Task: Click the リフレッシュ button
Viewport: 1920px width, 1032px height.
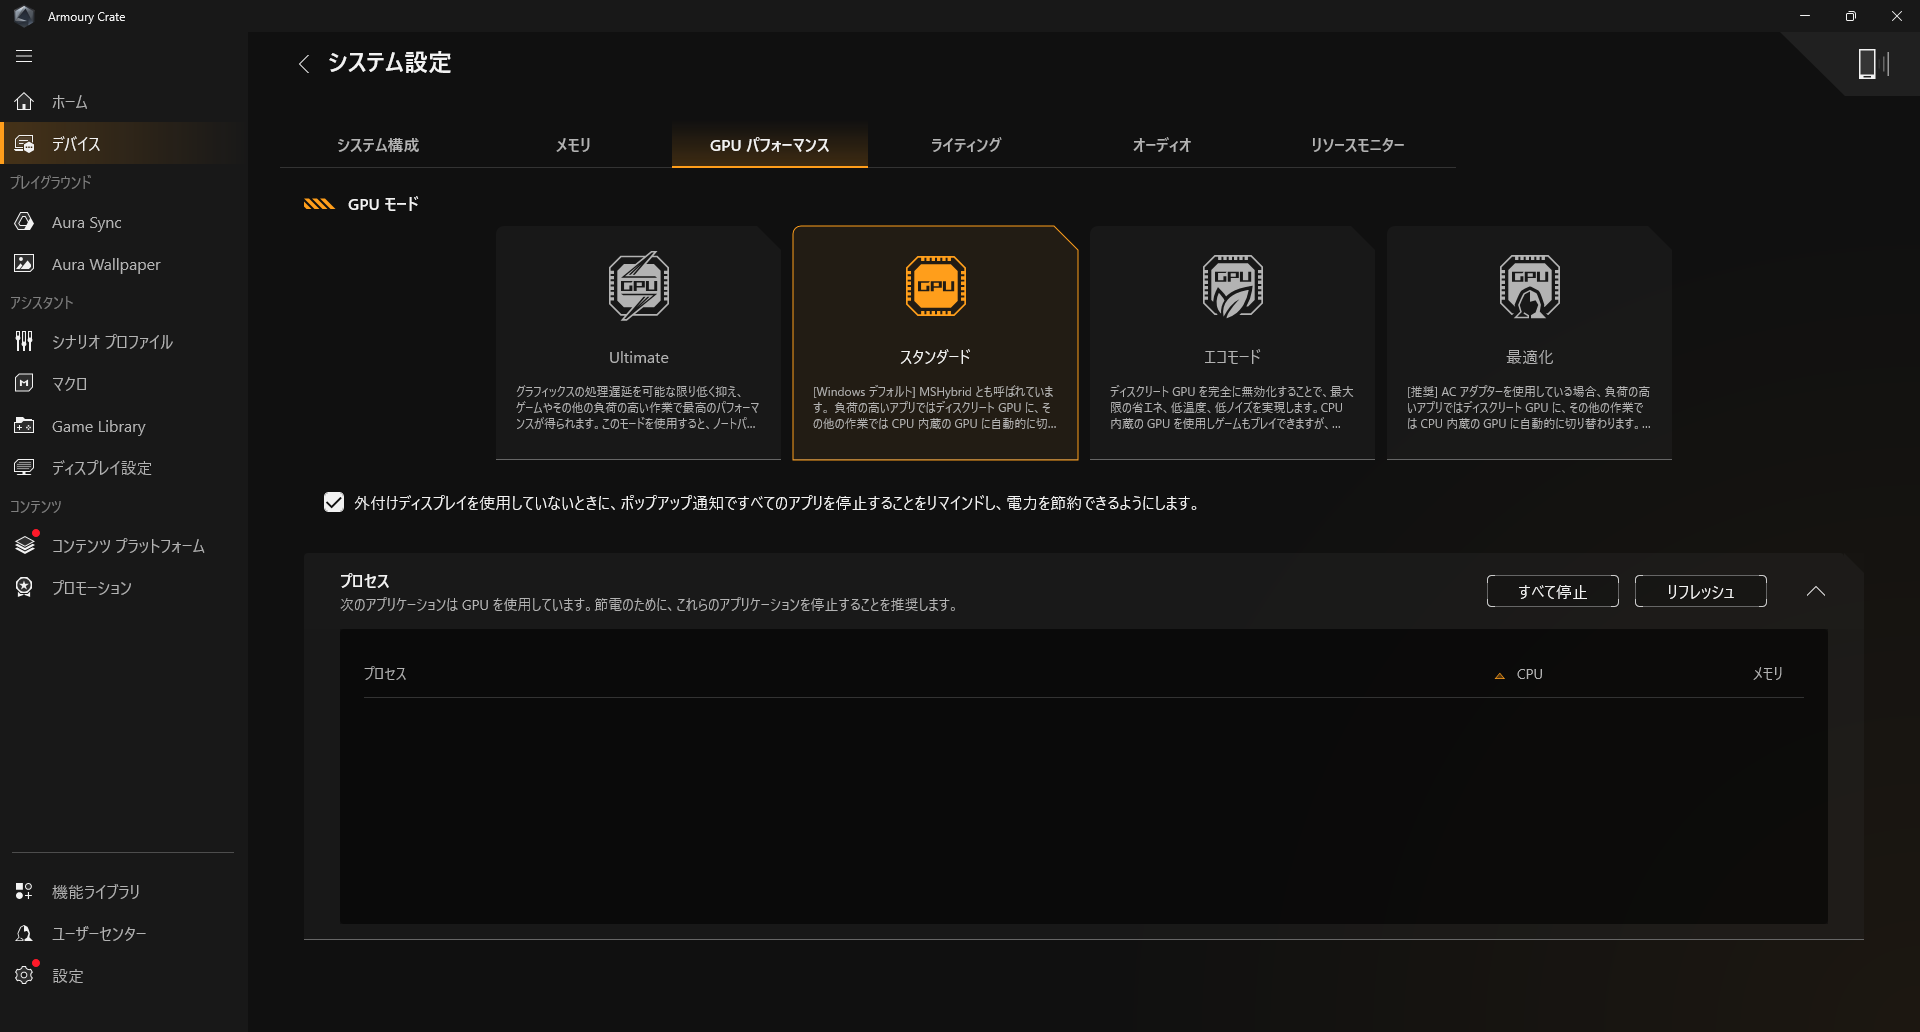Action: pos(1701,591)
